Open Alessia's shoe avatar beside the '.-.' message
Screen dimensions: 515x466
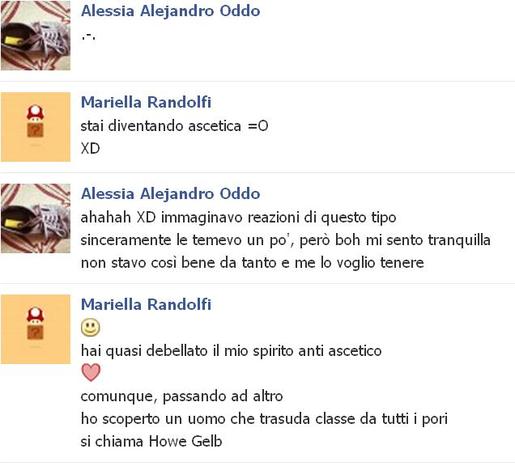click(36, 35)
